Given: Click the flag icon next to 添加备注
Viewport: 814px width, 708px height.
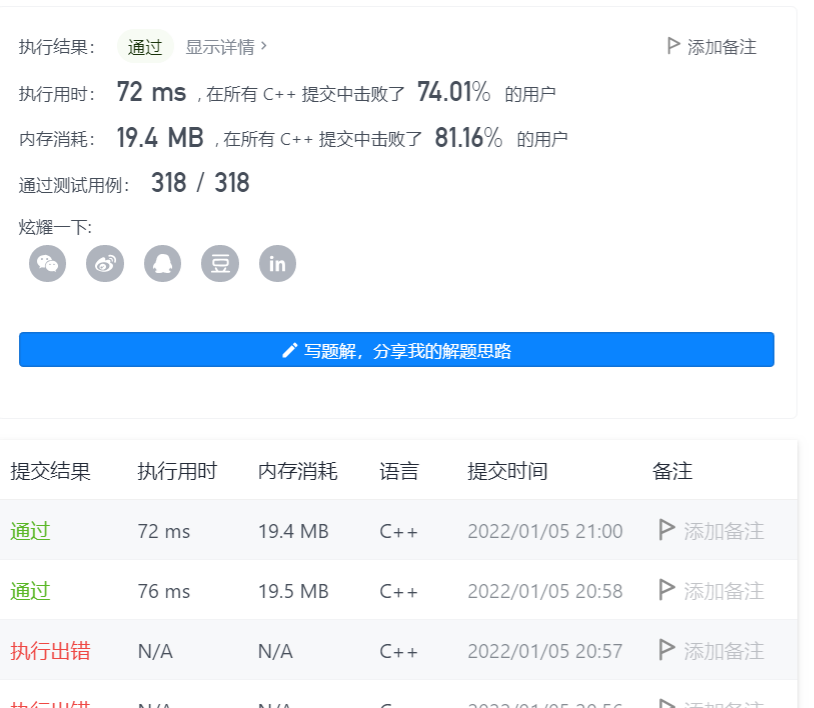Looking at the screenshot, I should pyautogui.click(x=675, y=43).
